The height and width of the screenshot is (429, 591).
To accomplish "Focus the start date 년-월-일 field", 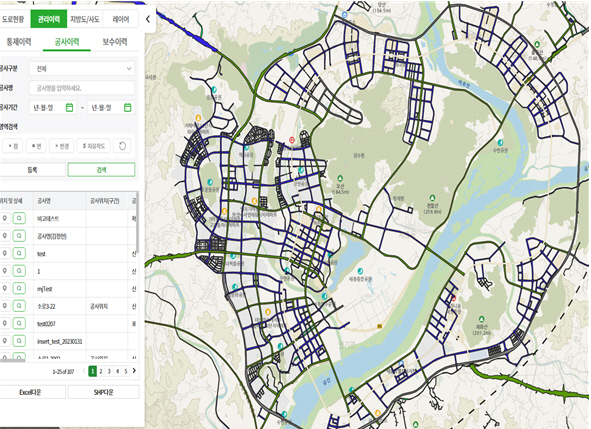I will [53, 108].
